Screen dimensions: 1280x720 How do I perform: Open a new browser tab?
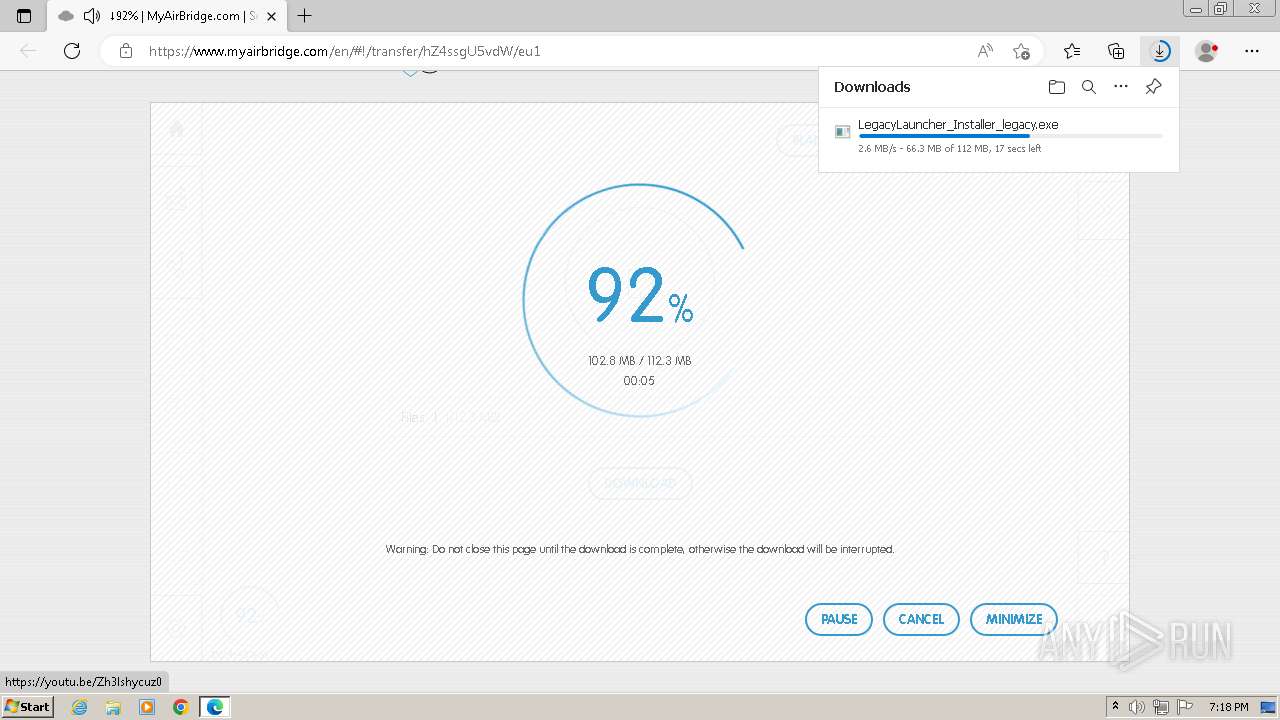pyautogui.click(x=305, y=16)
